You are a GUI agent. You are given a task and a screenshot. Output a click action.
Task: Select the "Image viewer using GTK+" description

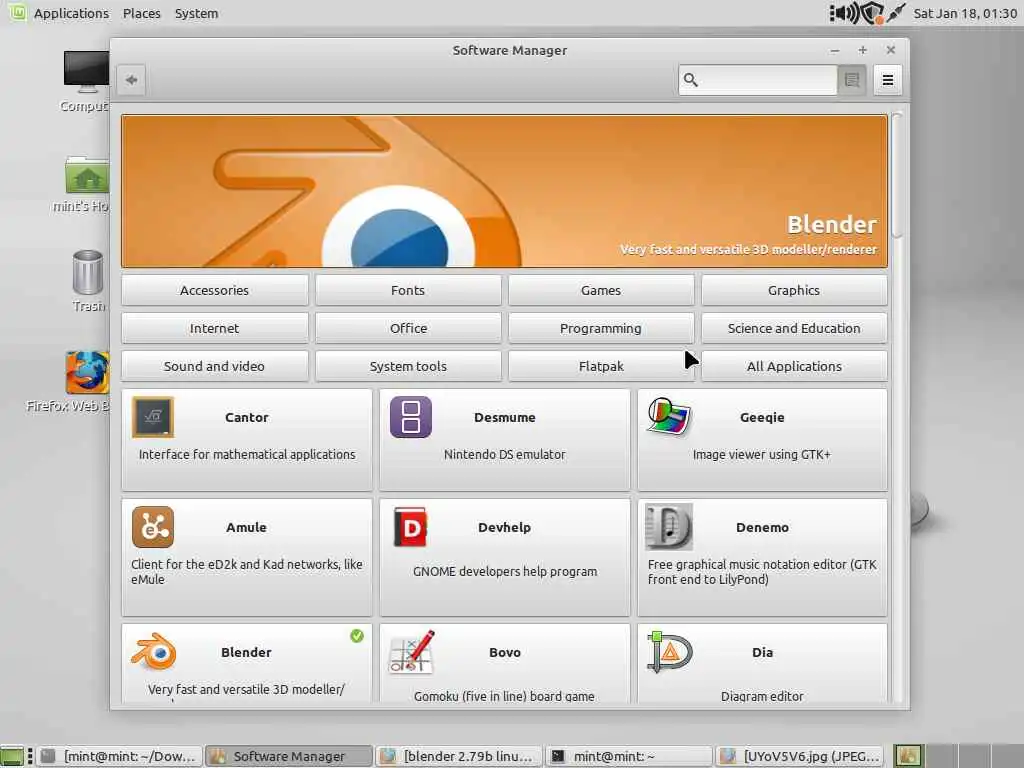tap(761, 454)
